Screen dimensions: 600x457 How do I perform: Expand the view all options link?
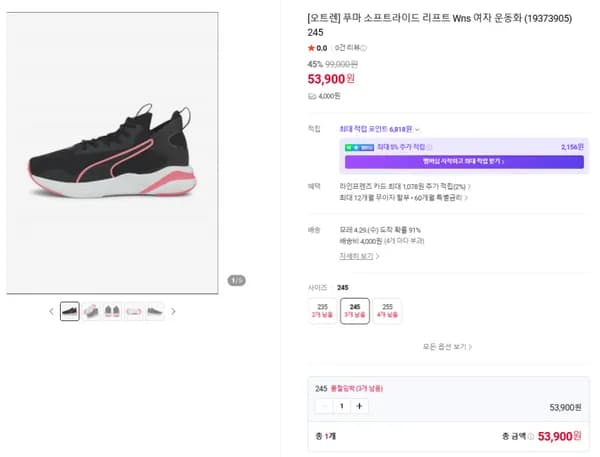tap(447, 346)
